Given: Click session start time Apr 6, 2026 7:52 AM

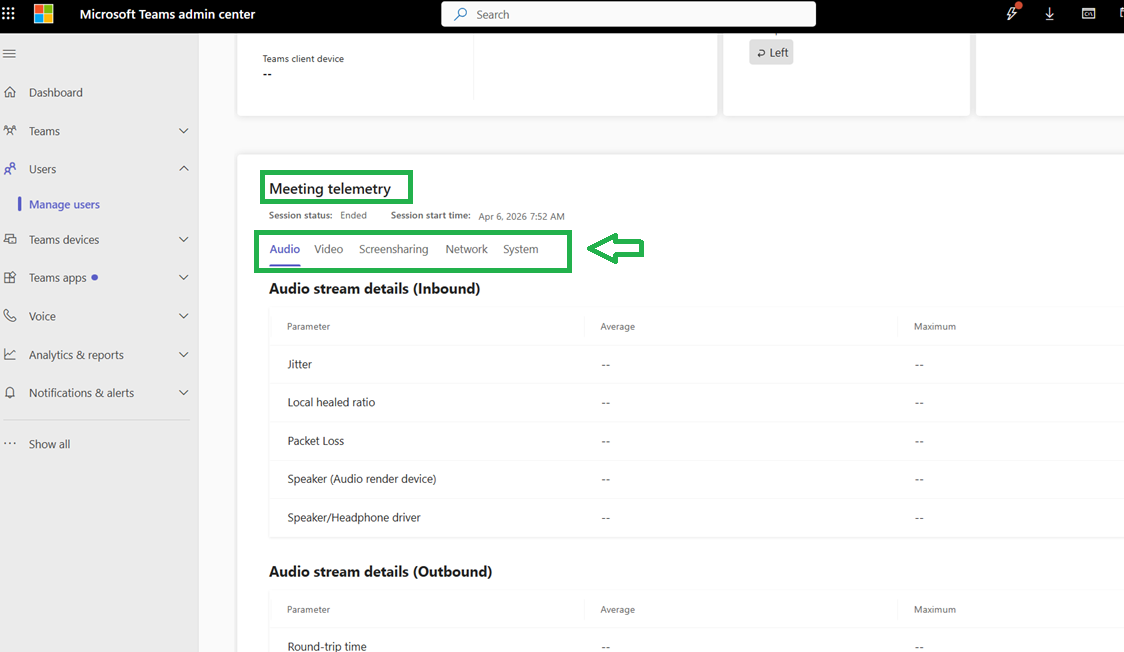Looking at the screenshot, I should [521, 216].
